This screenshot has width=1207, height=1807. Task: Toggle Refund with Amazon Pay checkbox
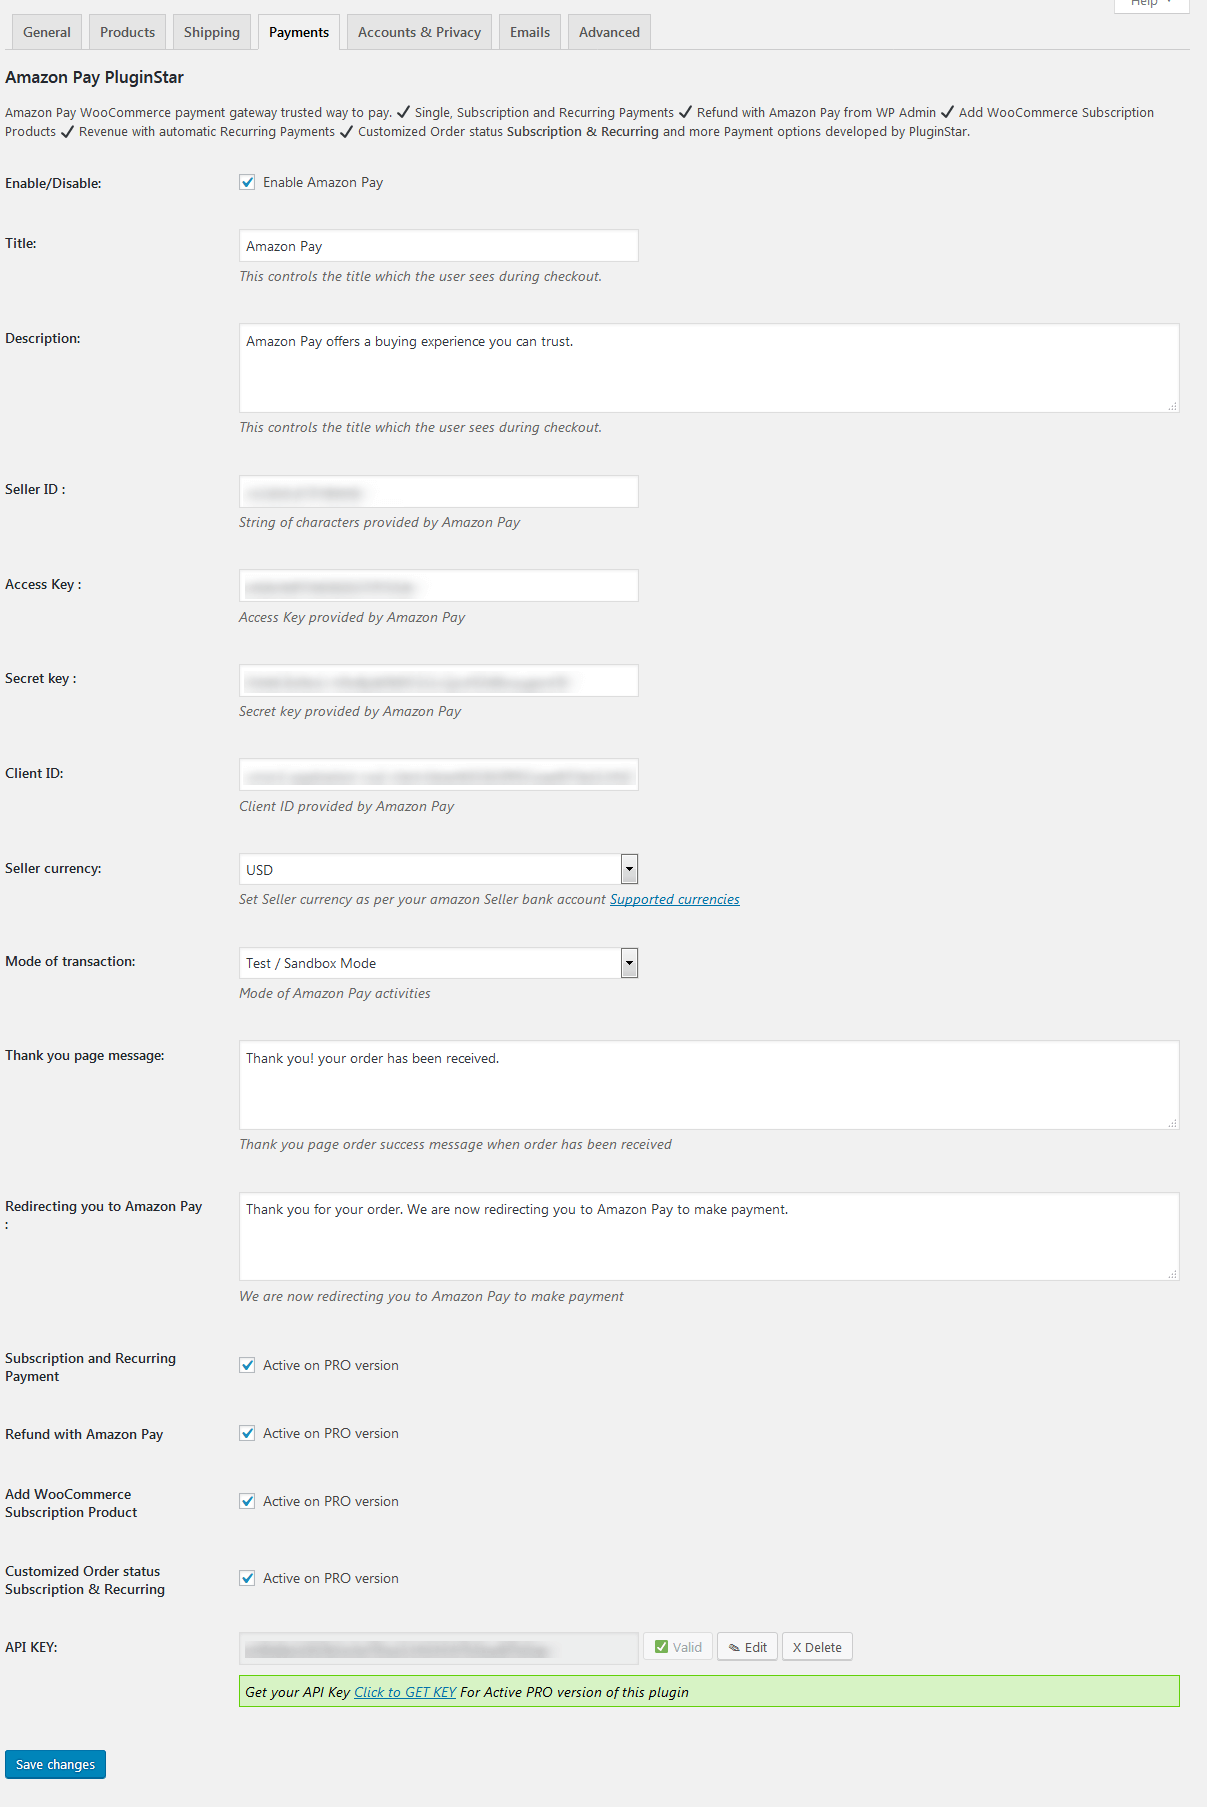click(247, 1433)
